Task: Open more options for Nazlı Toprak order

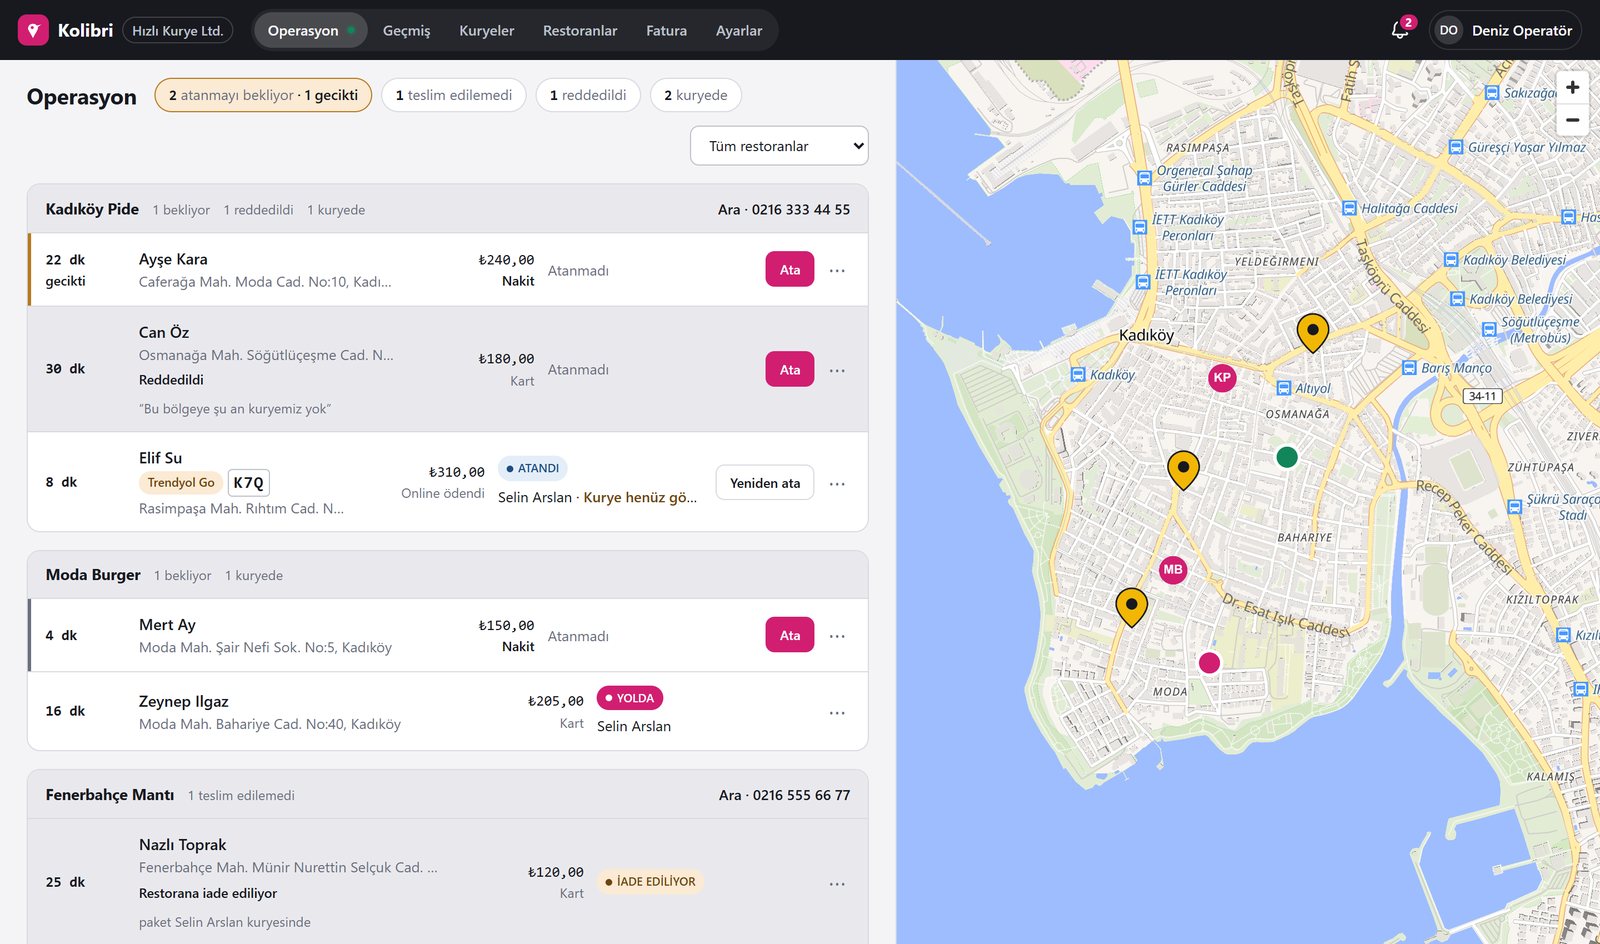Action: (837, 883)
